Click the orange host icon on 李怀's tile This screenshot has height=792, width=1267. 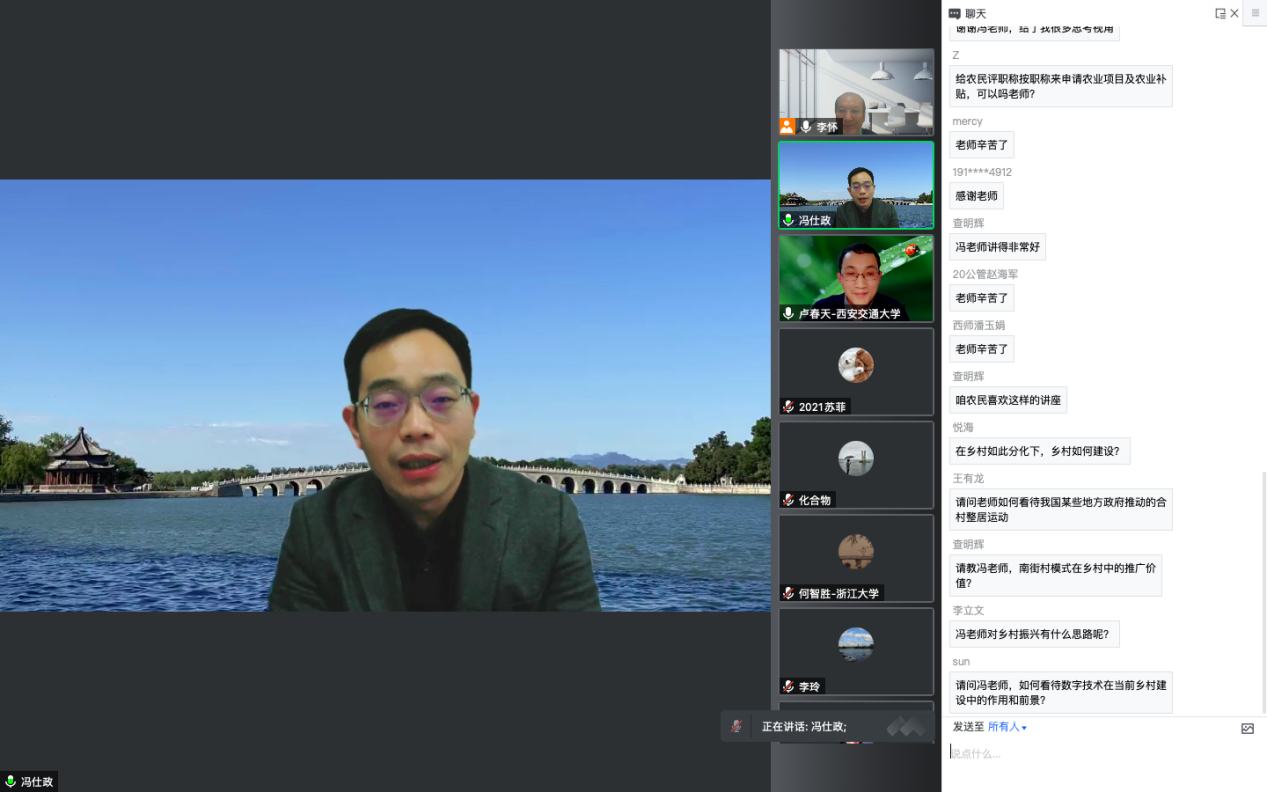pos(787,127)
